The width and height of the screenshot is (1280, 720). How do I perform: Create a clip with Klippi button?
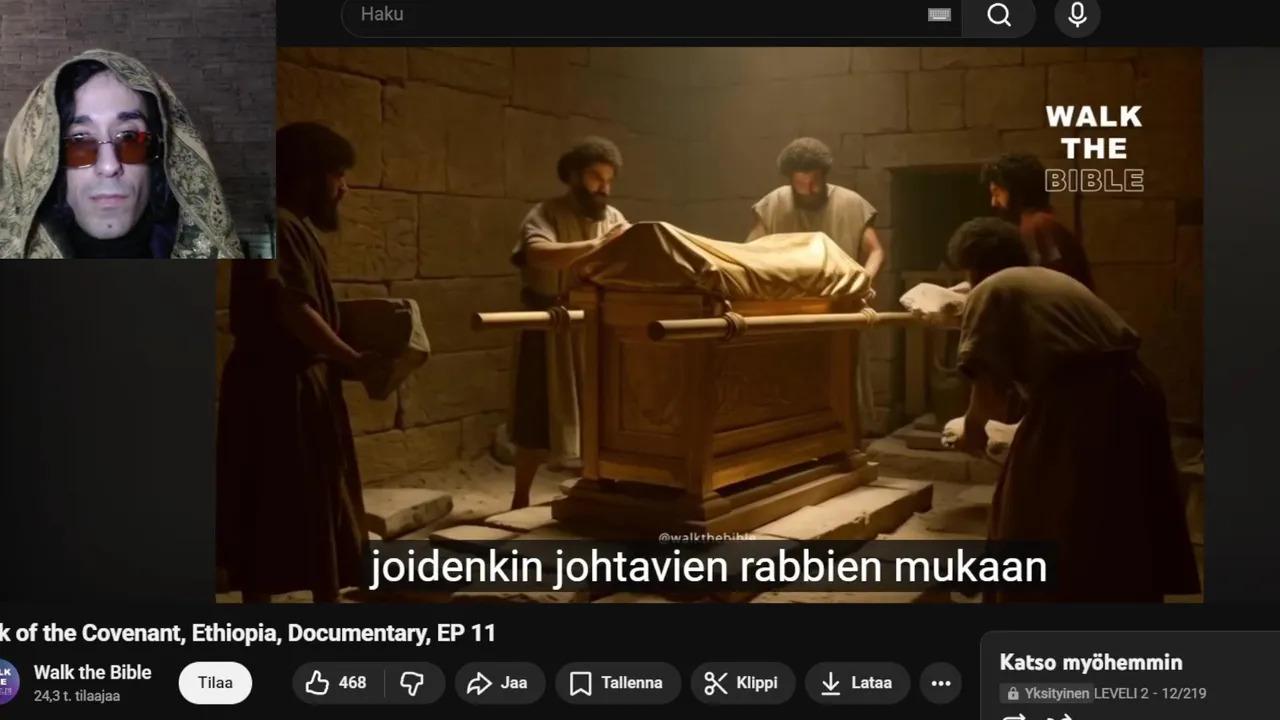click(x=742, y=683)
